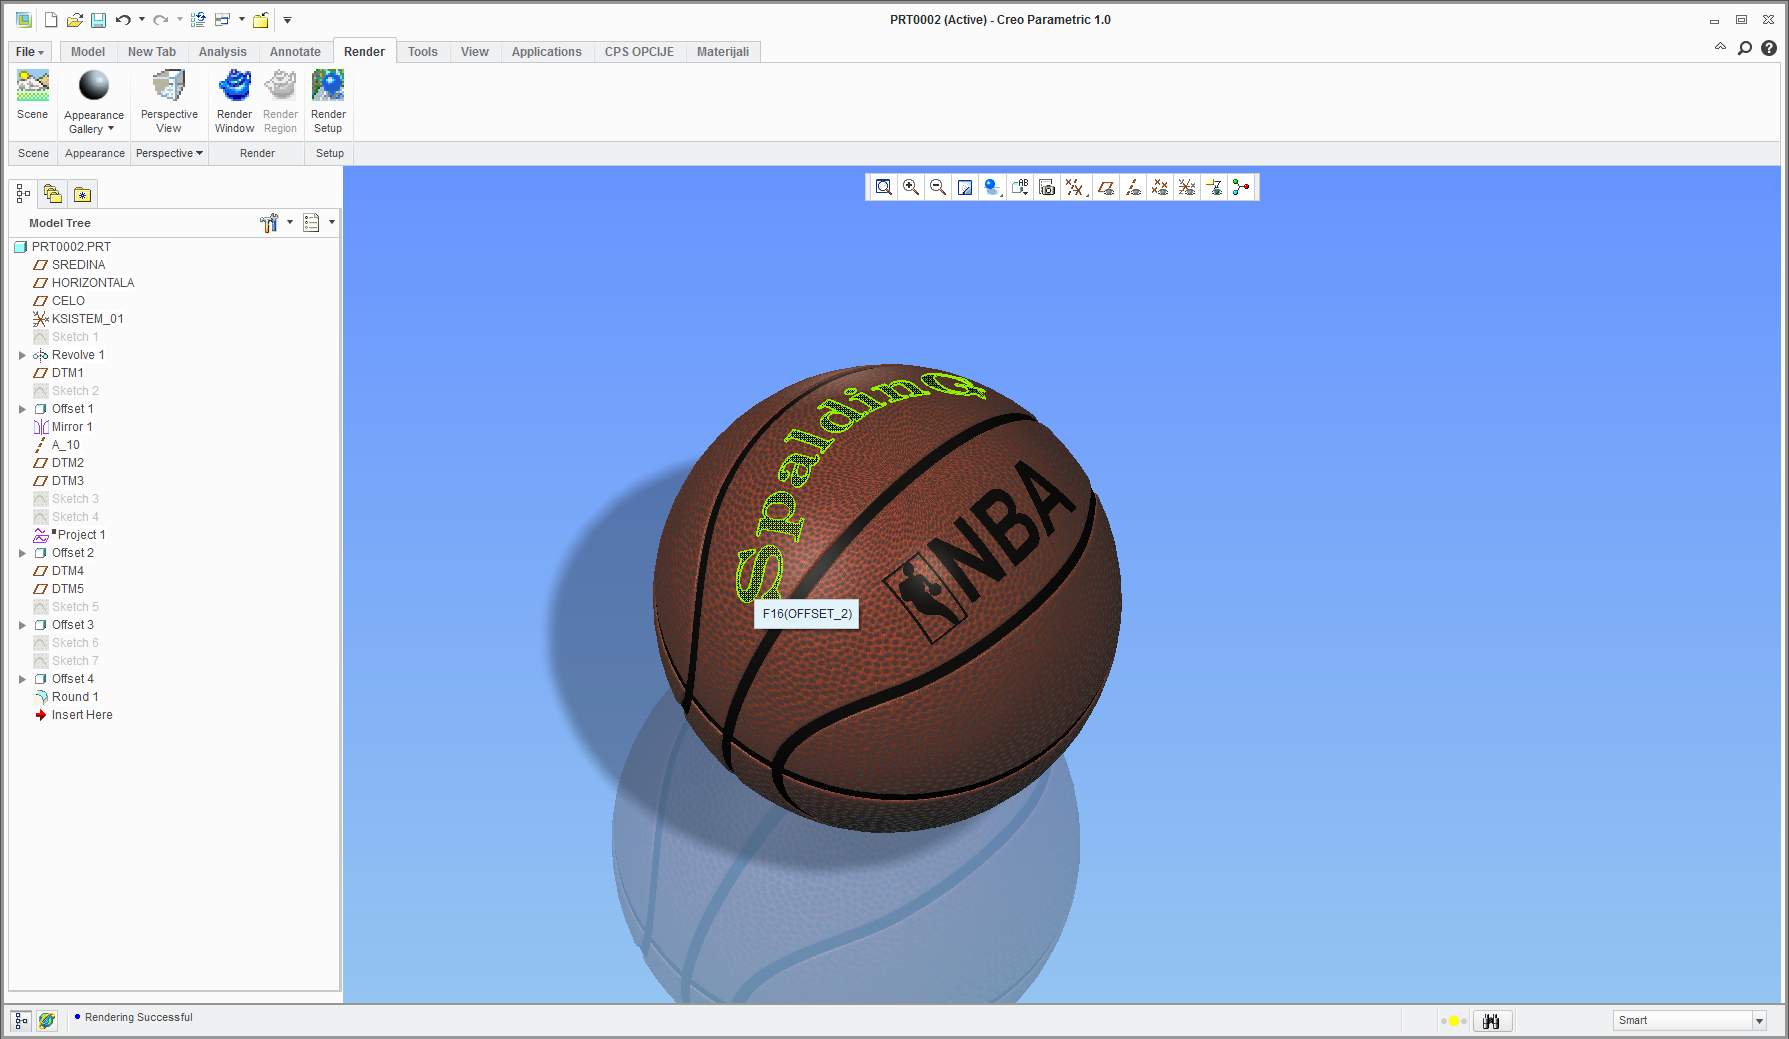
Task: Click the New file icon
Action: (x=51, y=20)
